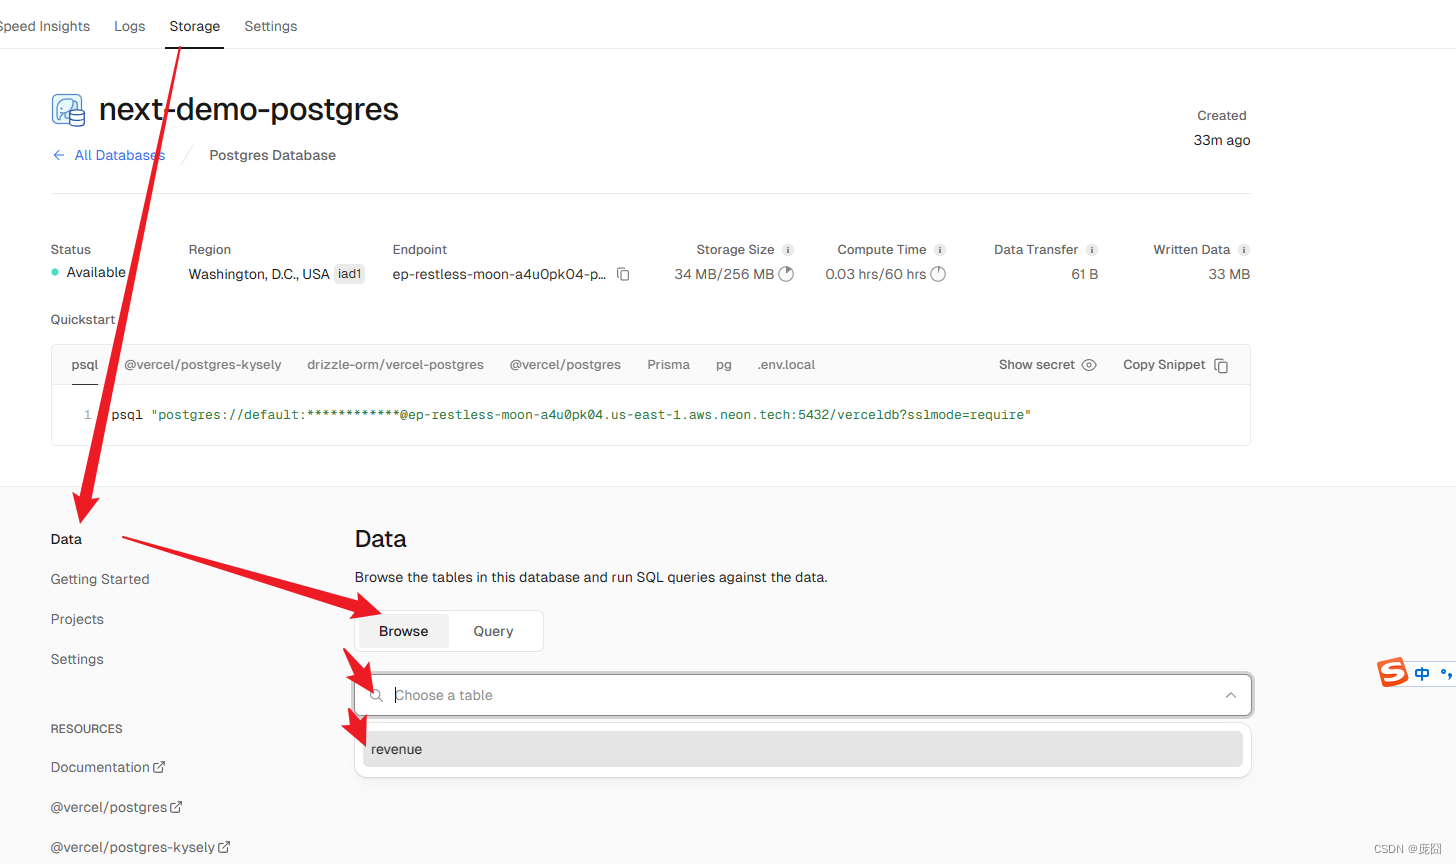This screenshot has width=1456, height=864.
Task: Click the 0.03 hrs/60 hrs value
Action: pyautogui.click(x=876, y=274)
